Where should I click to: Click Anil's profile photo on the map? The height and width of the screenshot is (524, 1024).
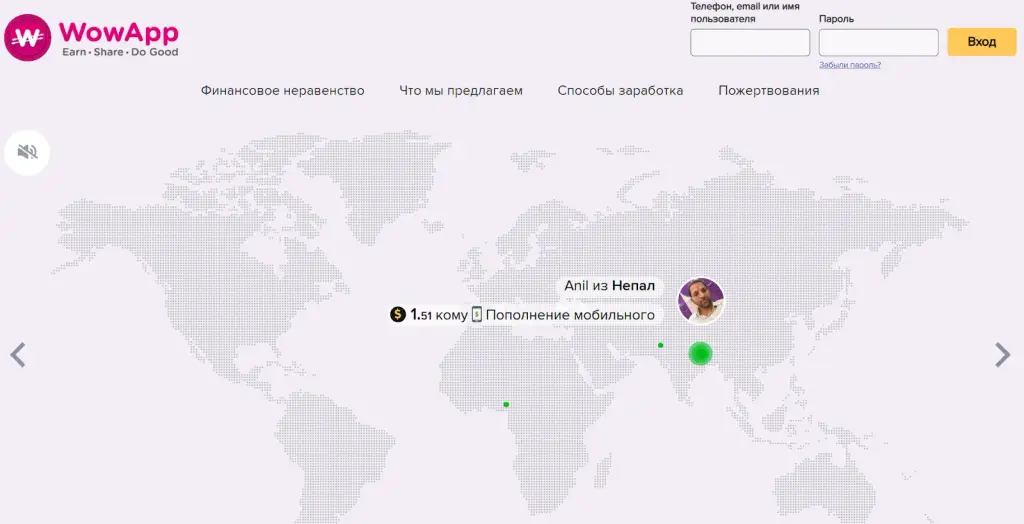(701, 301)
